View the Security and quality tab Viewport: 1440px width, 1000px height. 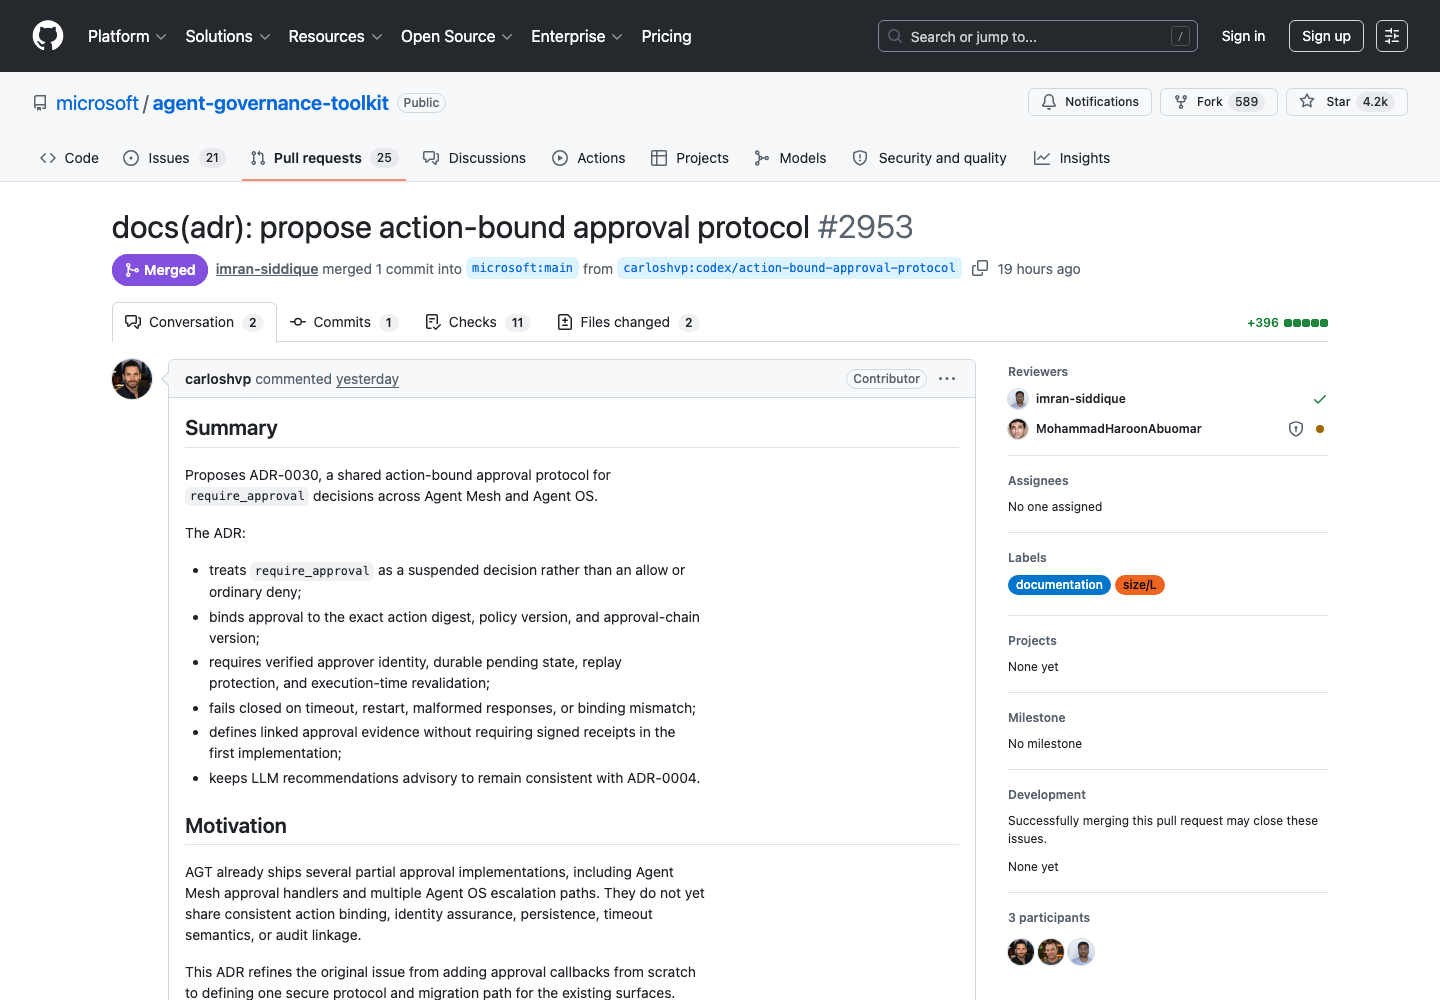930,158
